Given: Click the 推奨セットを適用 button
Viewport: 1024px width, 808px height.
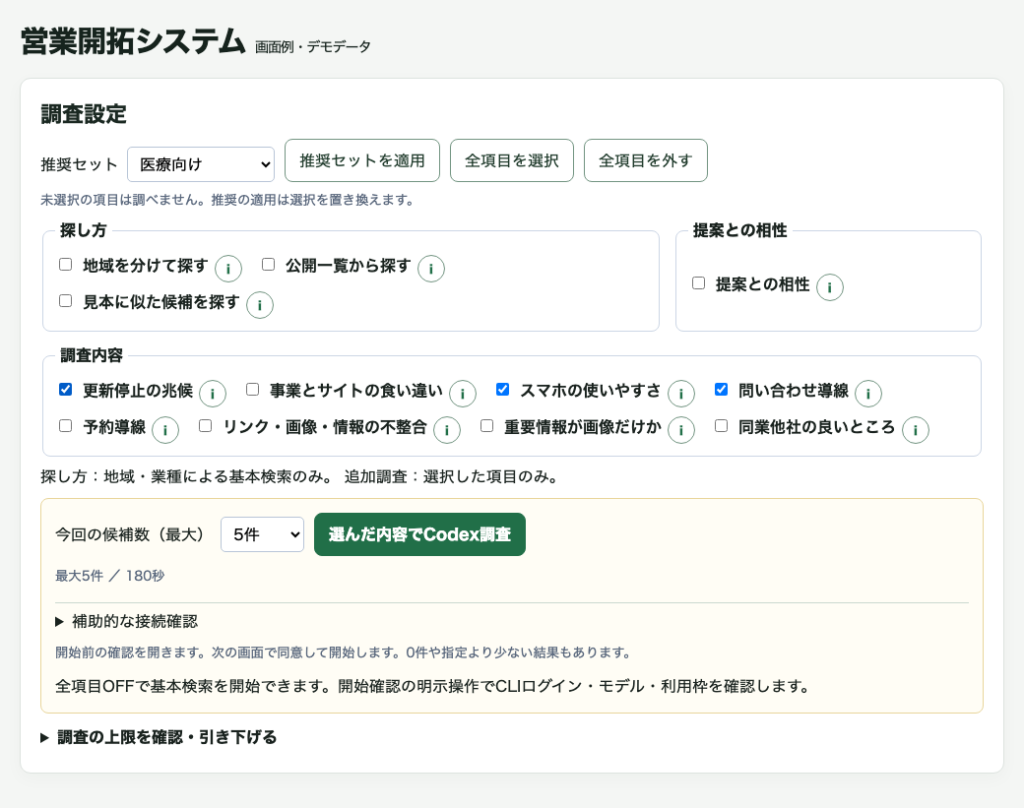Looking at the screenshot, I should coord(362,161).
